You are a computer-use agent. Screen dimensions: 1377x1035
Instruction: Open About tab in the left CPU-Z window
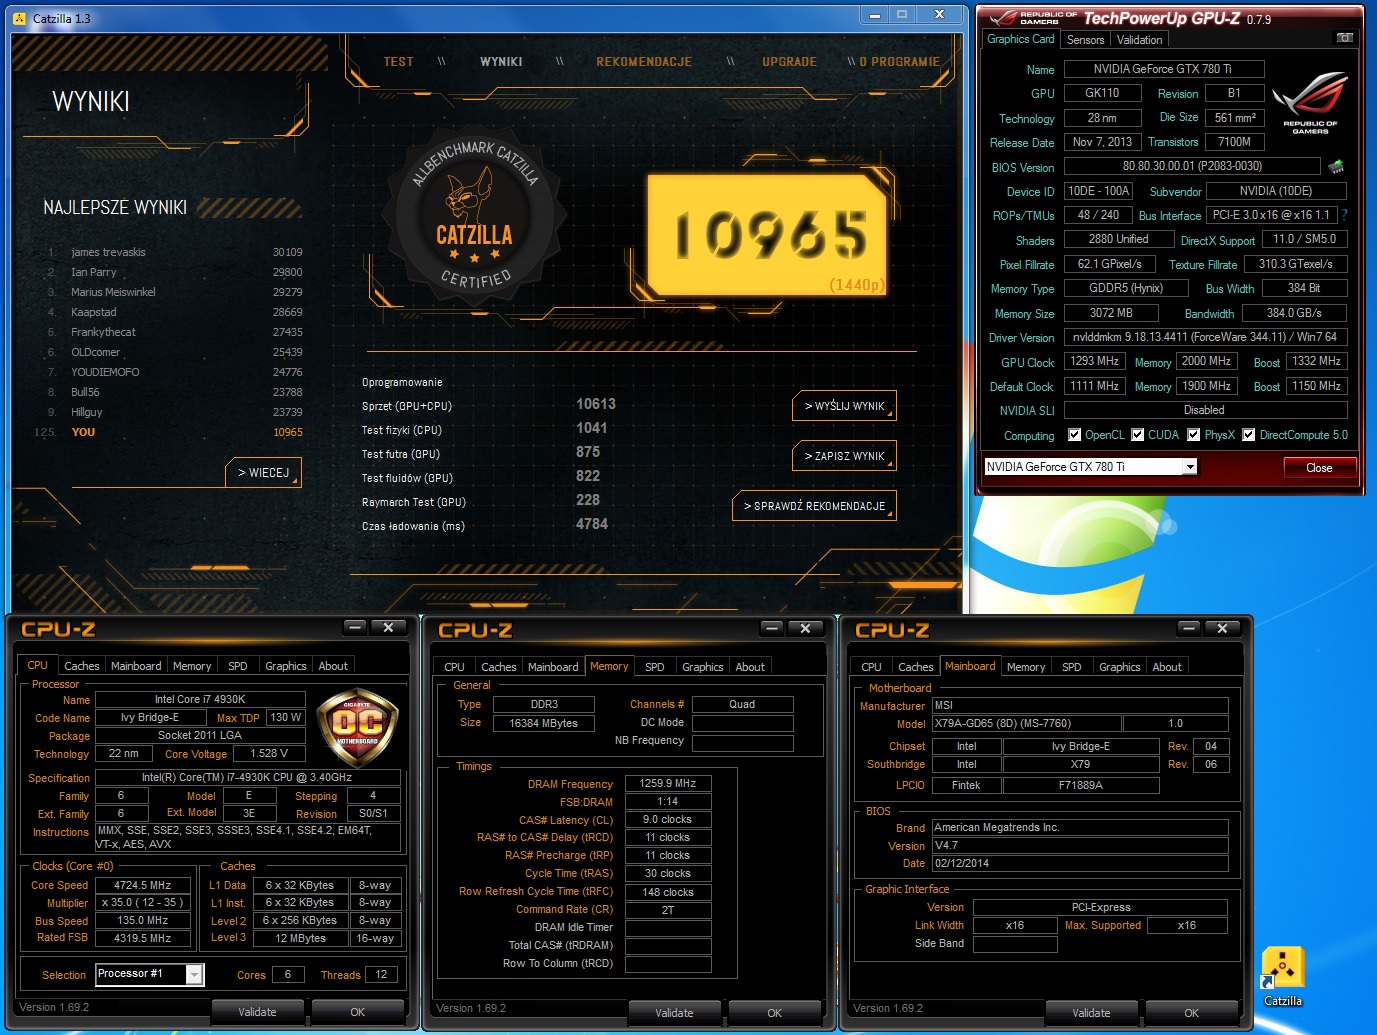[333, 666]
